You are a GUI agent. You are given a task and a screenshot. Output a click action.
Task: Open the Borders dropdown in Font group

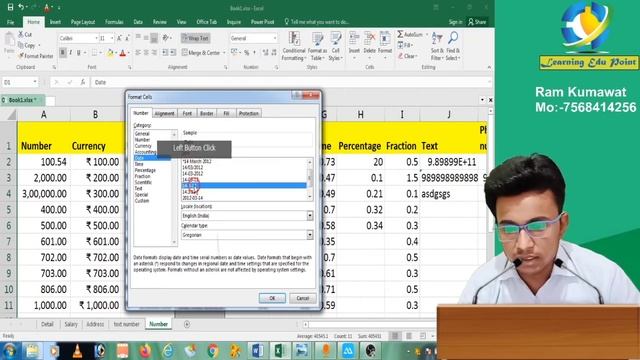pyautogui.click(x=100, y=53)
